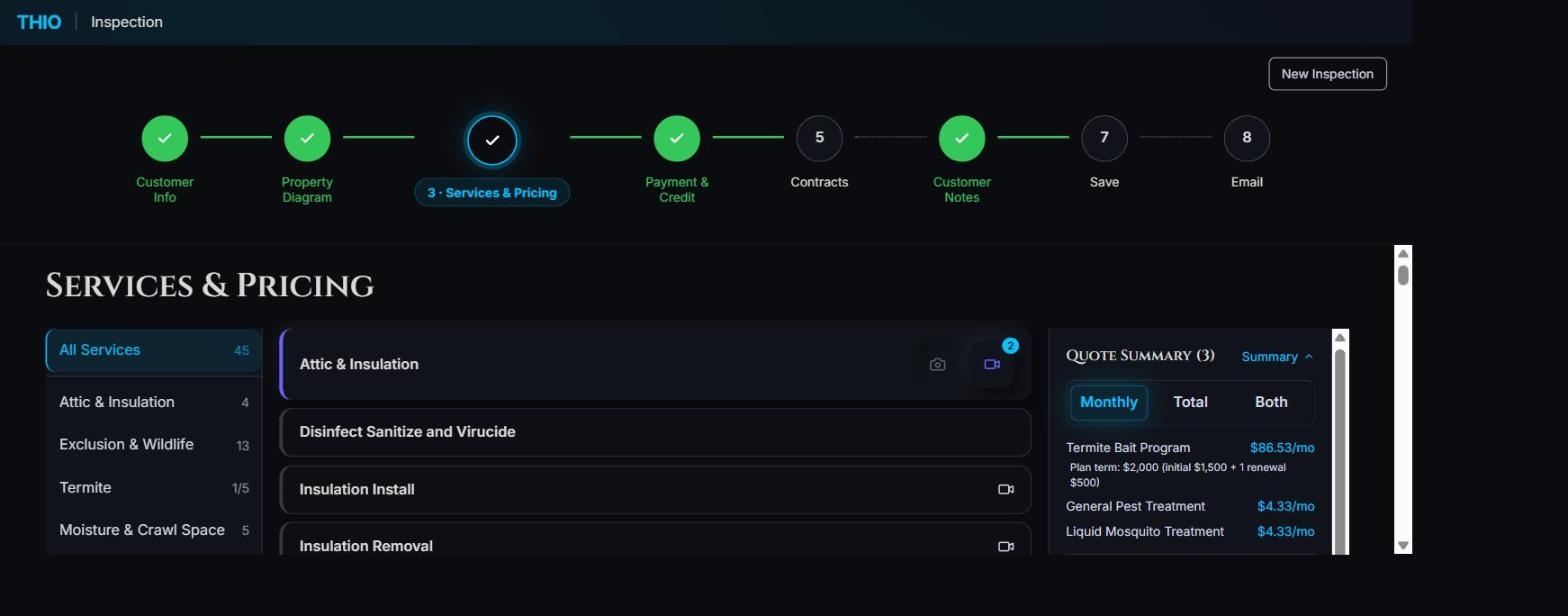
Task: Click the page scrollbar thumb
Action: (x=1403, y=275)
